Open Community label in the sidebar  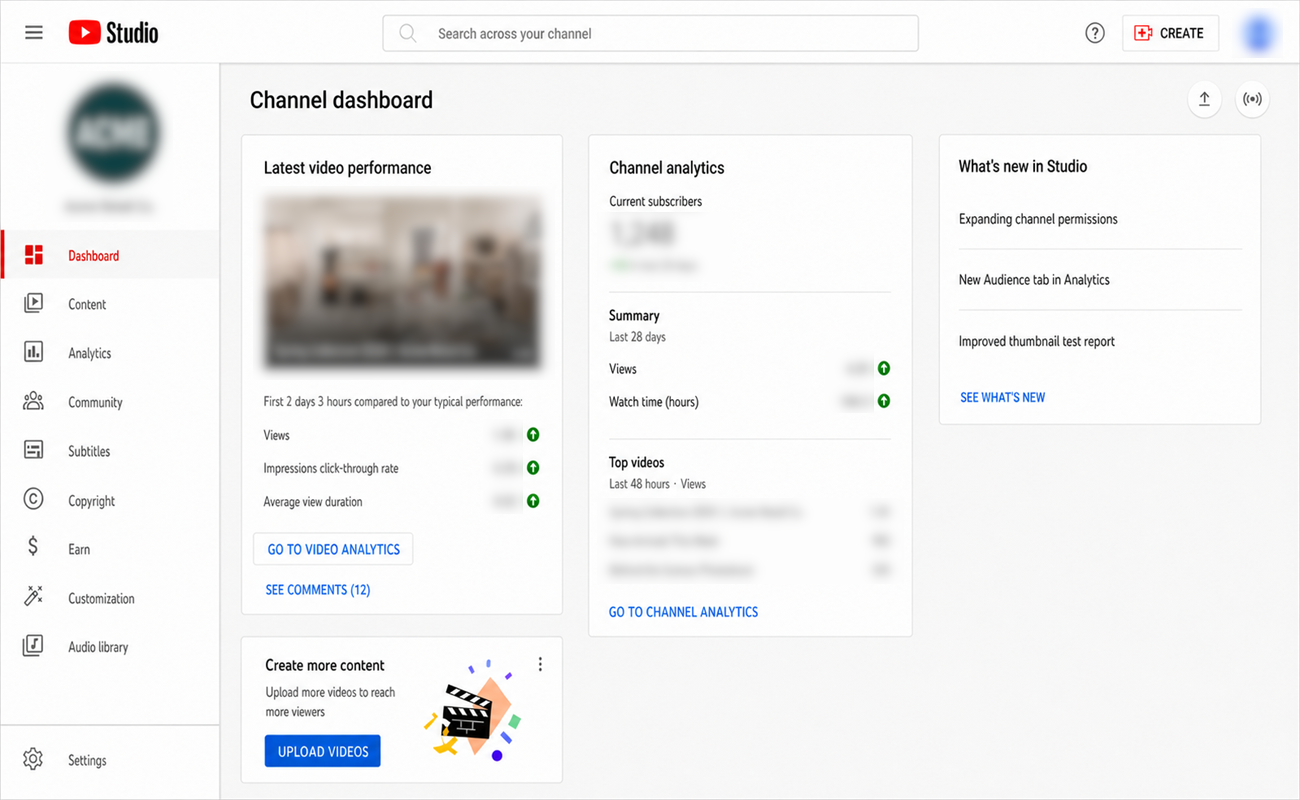(95, 402)
